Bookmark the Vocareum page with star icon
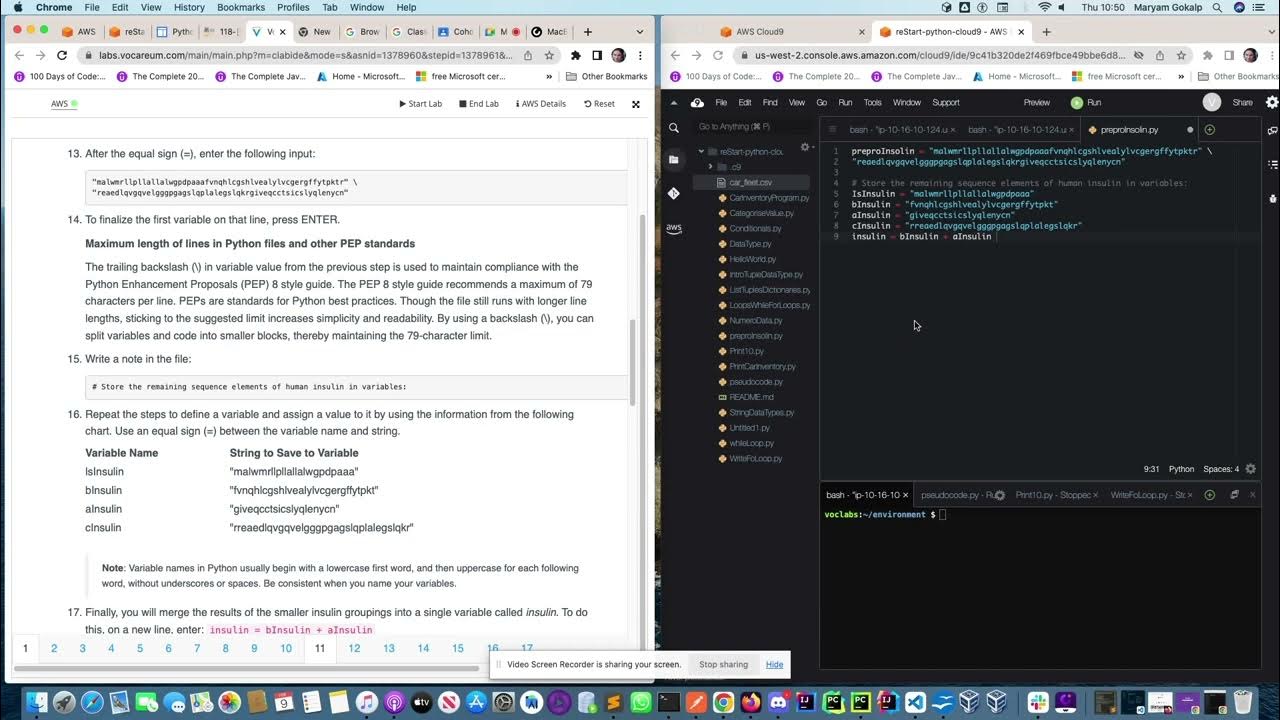Image resolution: width=1280 pixels, height=720 pixels. click(549, 55)
